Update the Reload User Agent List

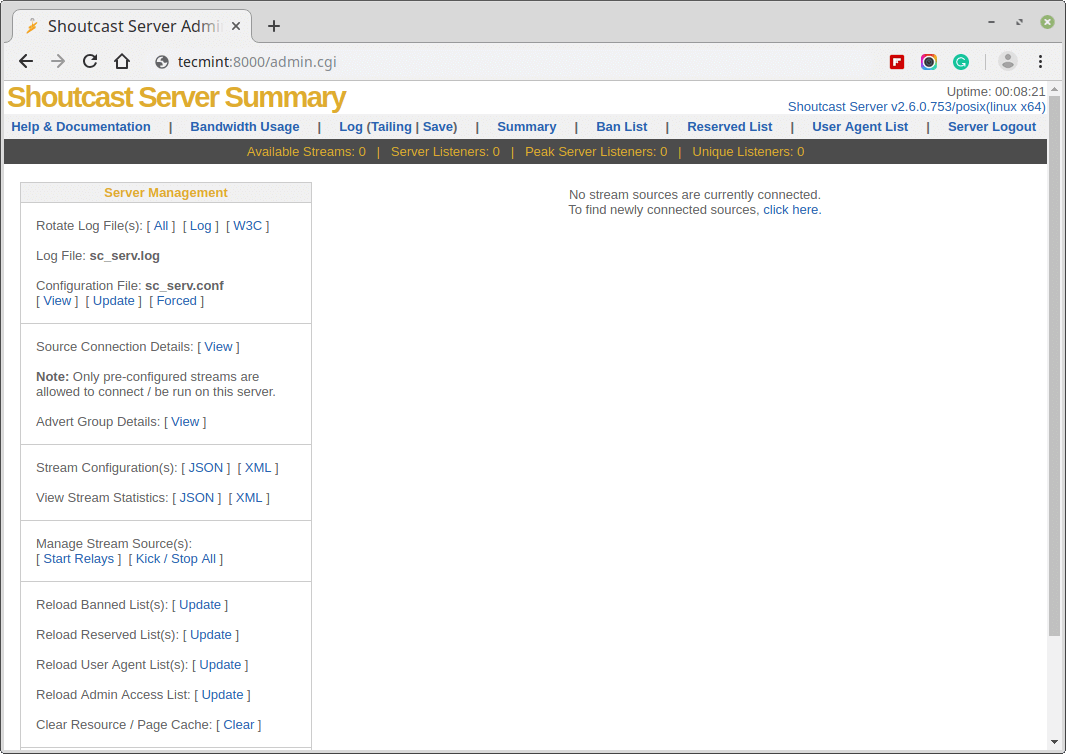coord(220,665)
